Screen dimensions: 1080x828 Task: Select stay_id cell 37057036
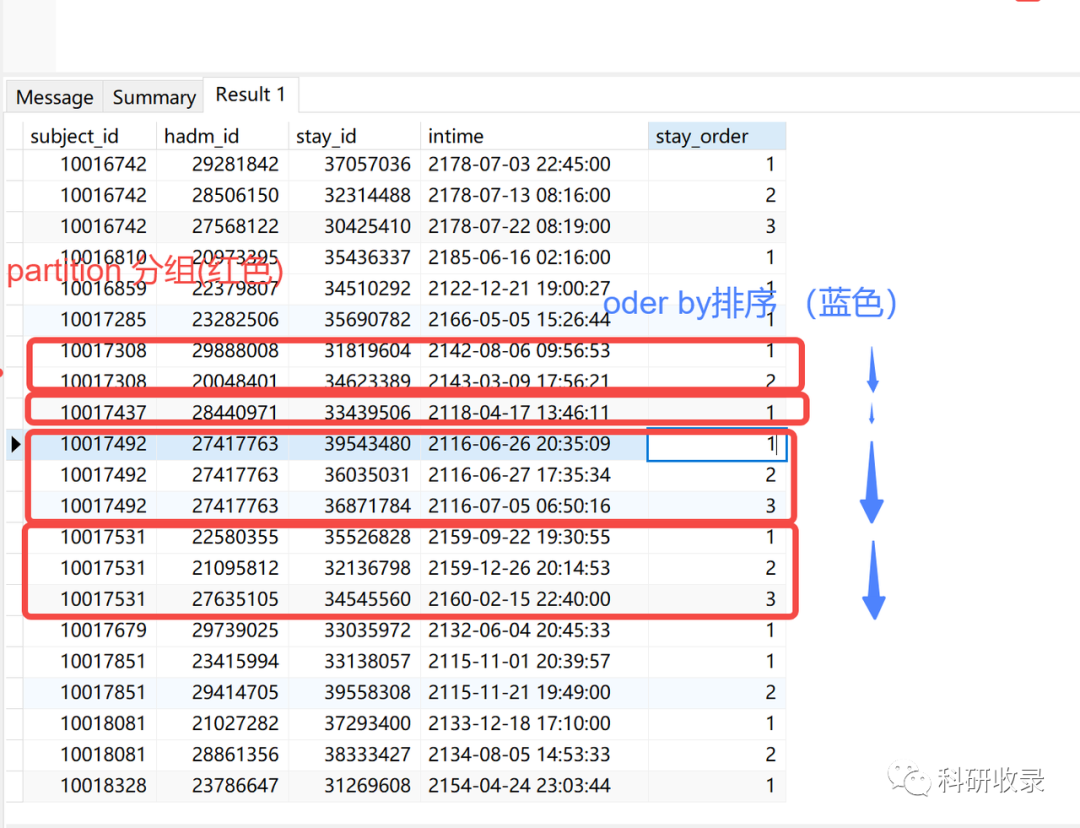click(354, 165)
